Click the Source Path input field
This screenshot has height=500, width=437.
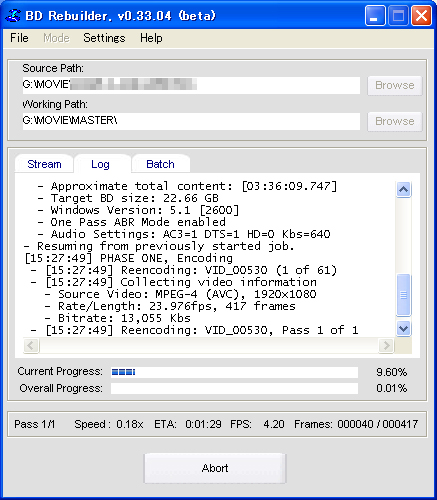coord(191,85)
